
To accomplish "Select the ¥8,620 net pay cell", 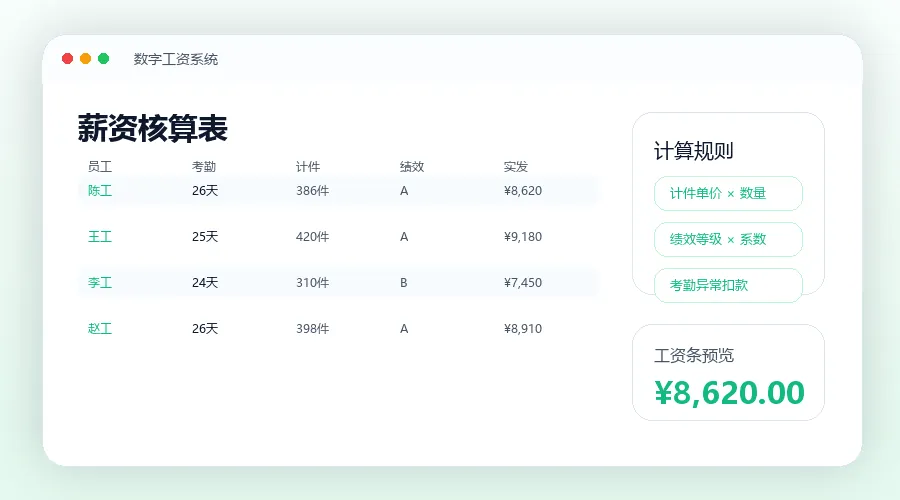I will pyautogui.click(x=523, y=191).
